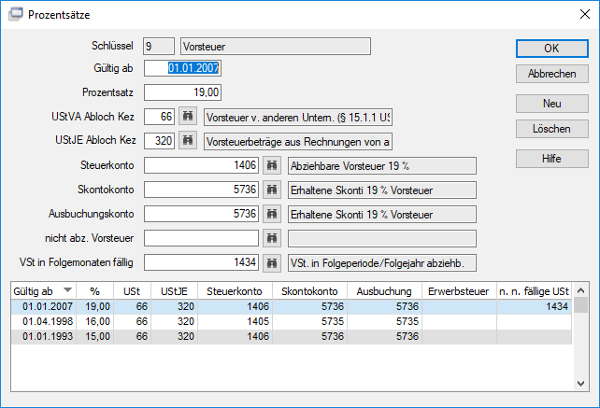Click the % column header
The width and height of the screenshot is (600, 408).
pos(95,291)
